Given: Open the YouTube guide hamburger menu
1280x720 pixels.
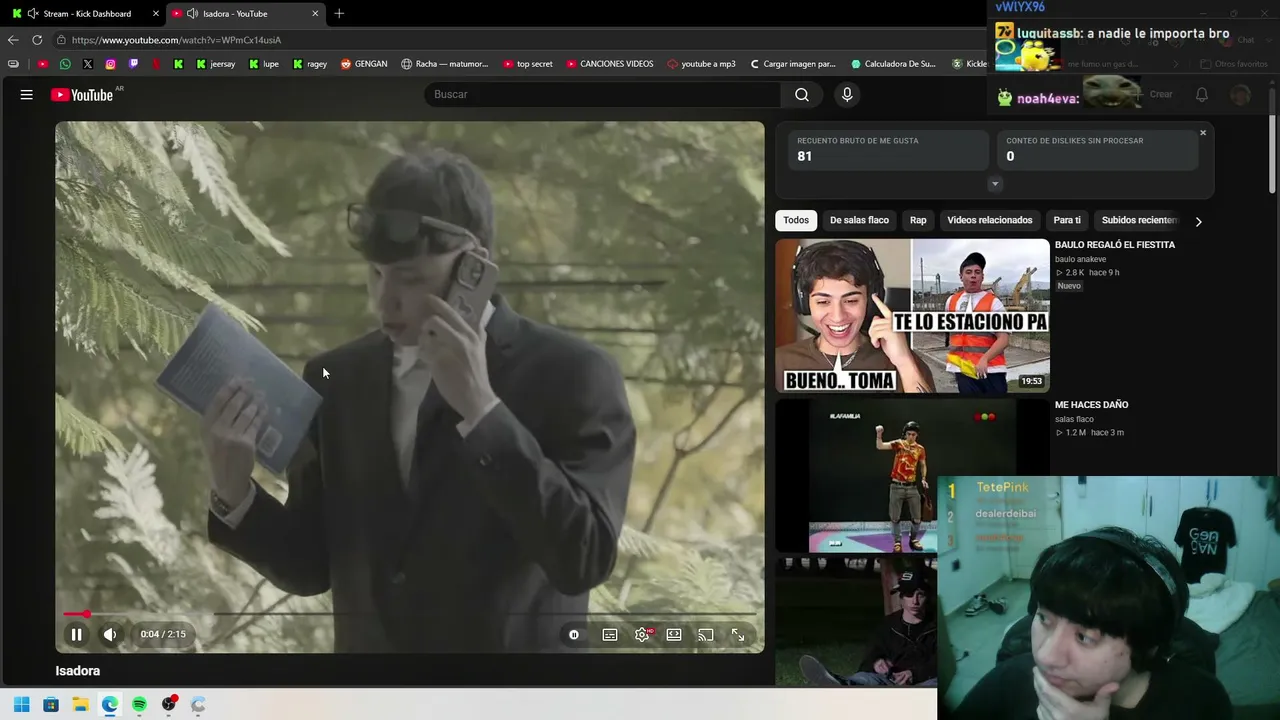Looking at the screenshot, I should [x=27, y=95].
